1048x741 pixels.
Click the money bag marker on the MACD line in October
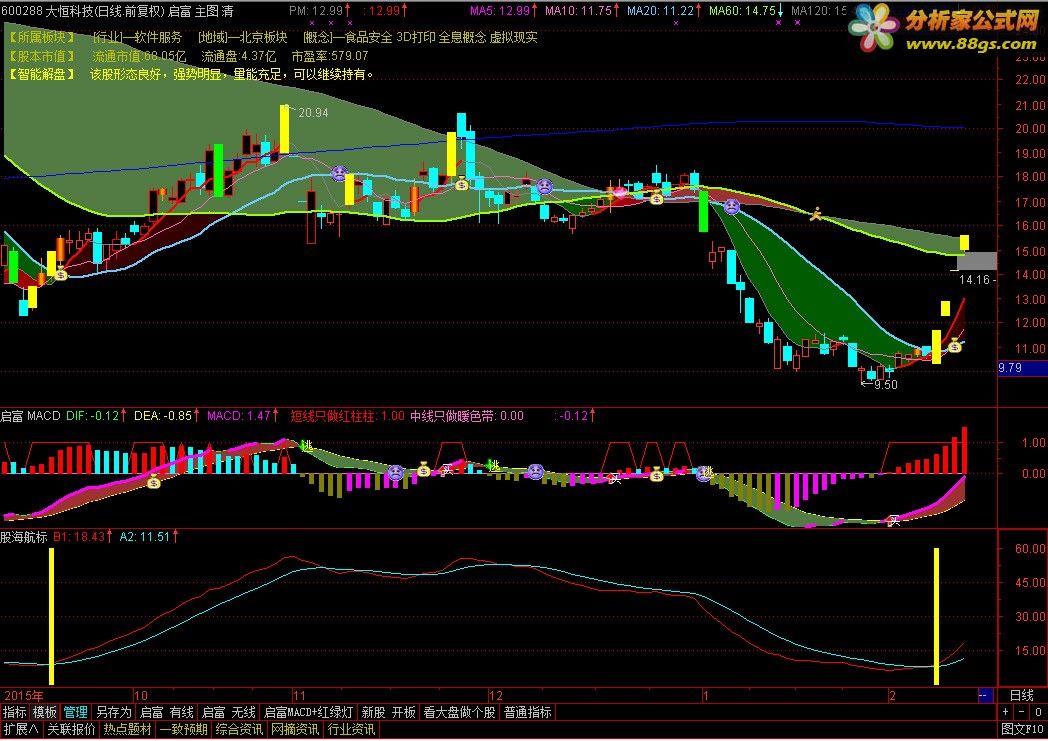tap(154, 481)
